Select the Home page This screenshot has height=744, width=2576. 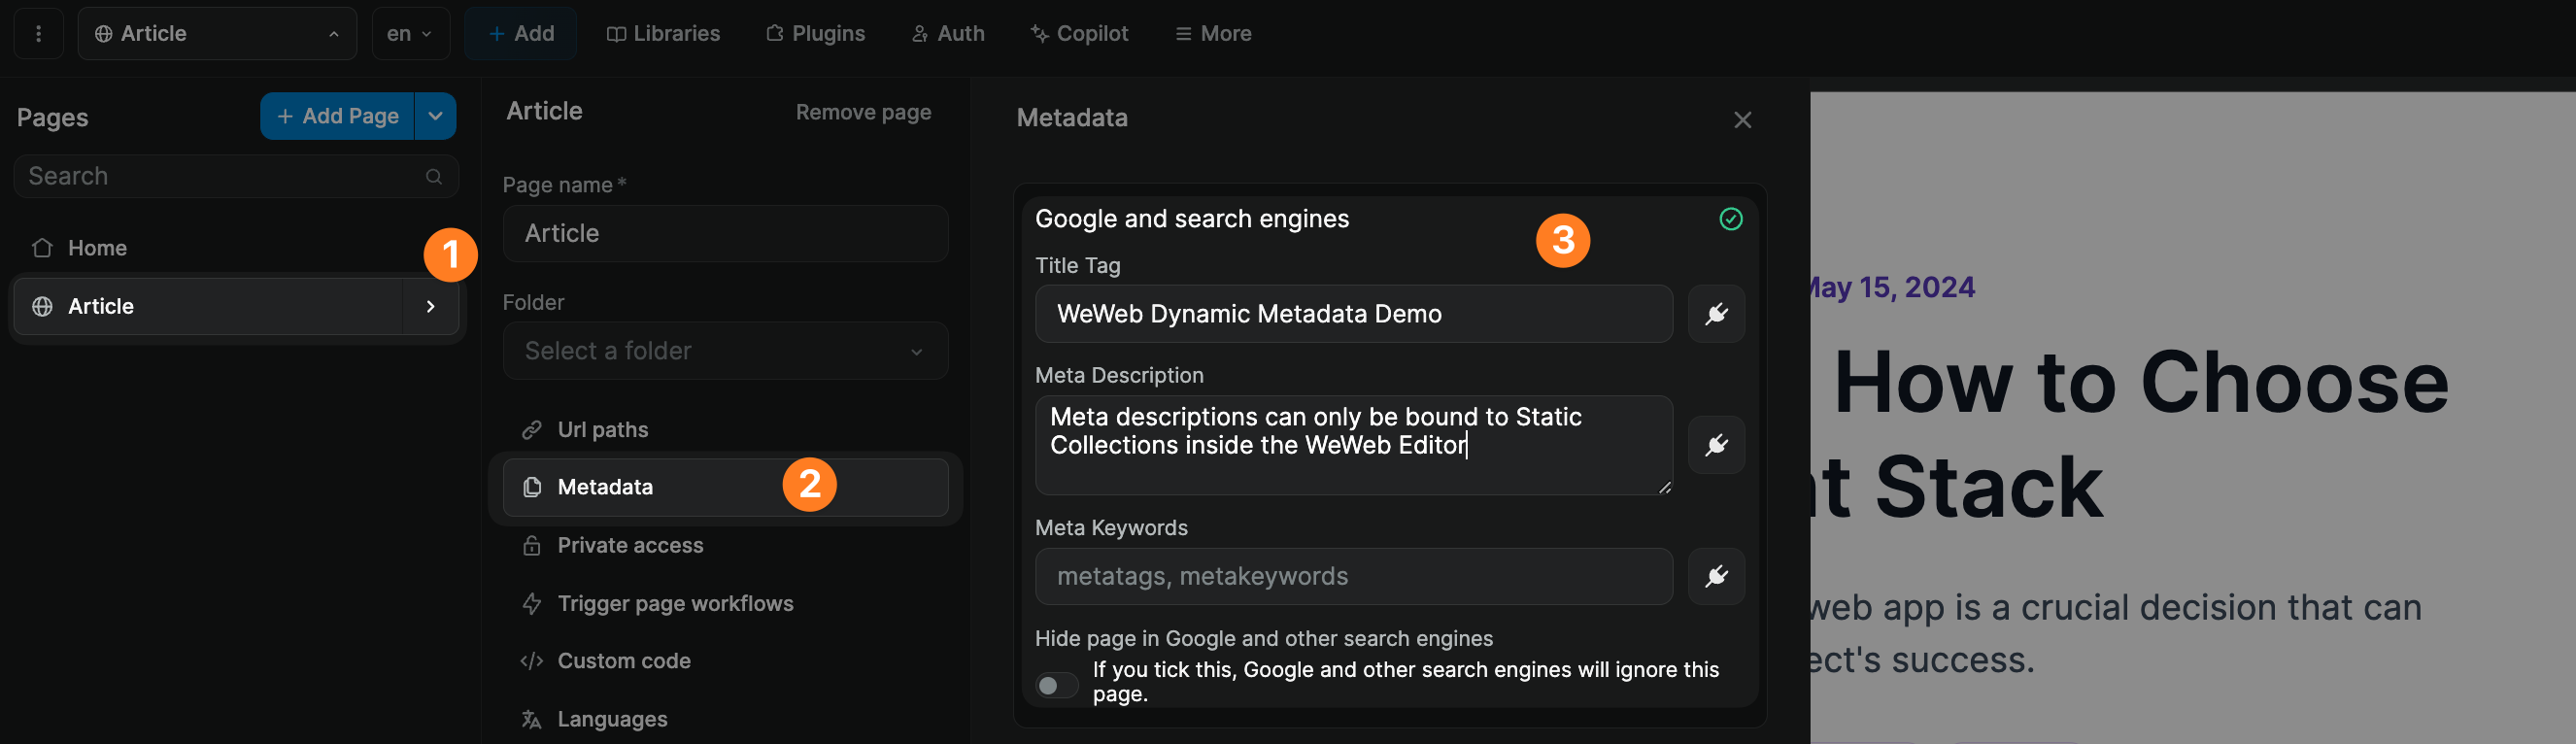236,247
